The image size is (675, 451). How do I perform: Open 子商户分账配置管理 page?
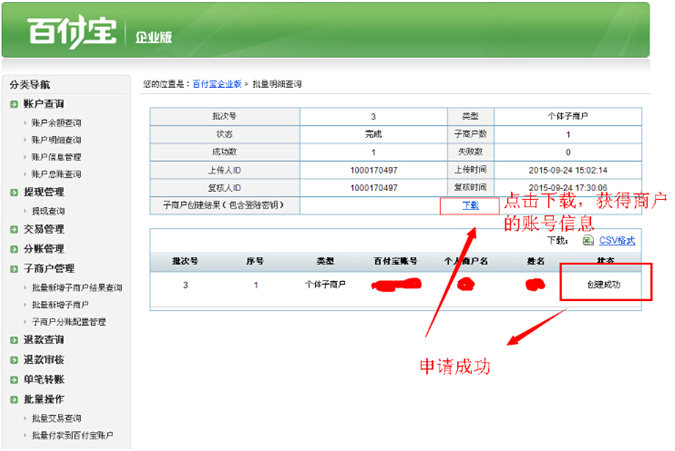point(69,322)
